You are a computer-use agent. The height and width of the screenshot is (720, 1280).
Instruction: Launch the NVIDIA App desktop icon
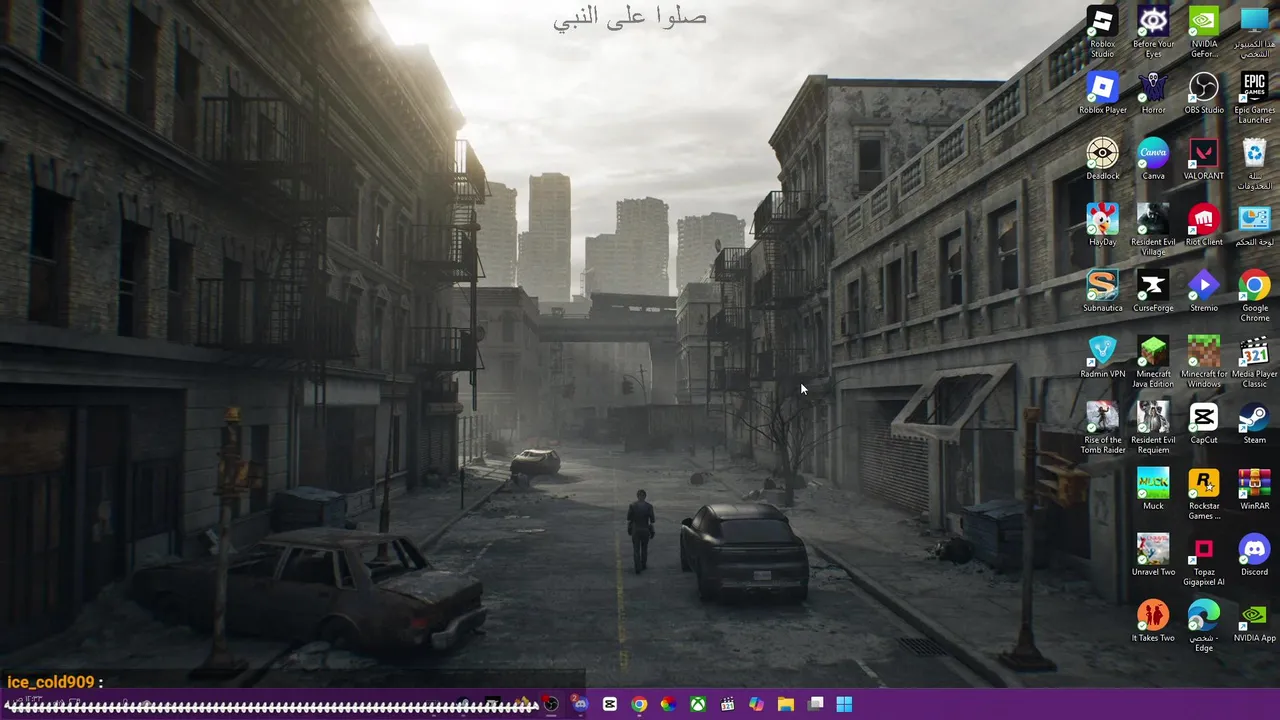point(1254,621)
